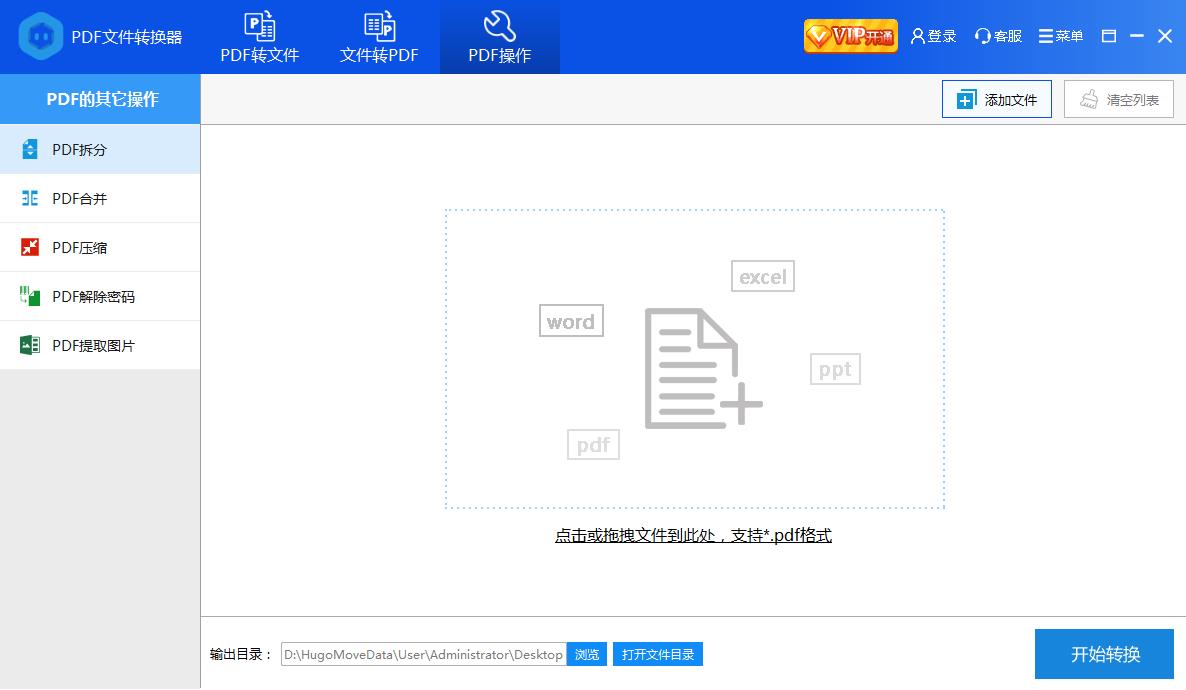Open the 菜单 menu

1060,36
